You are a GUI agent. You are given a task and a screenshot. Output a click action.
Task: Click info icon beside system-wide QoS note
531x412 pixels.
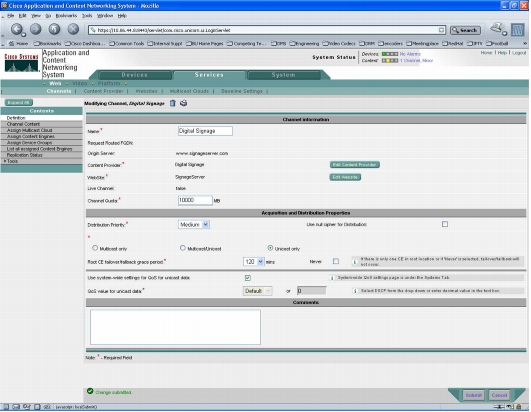332,278
